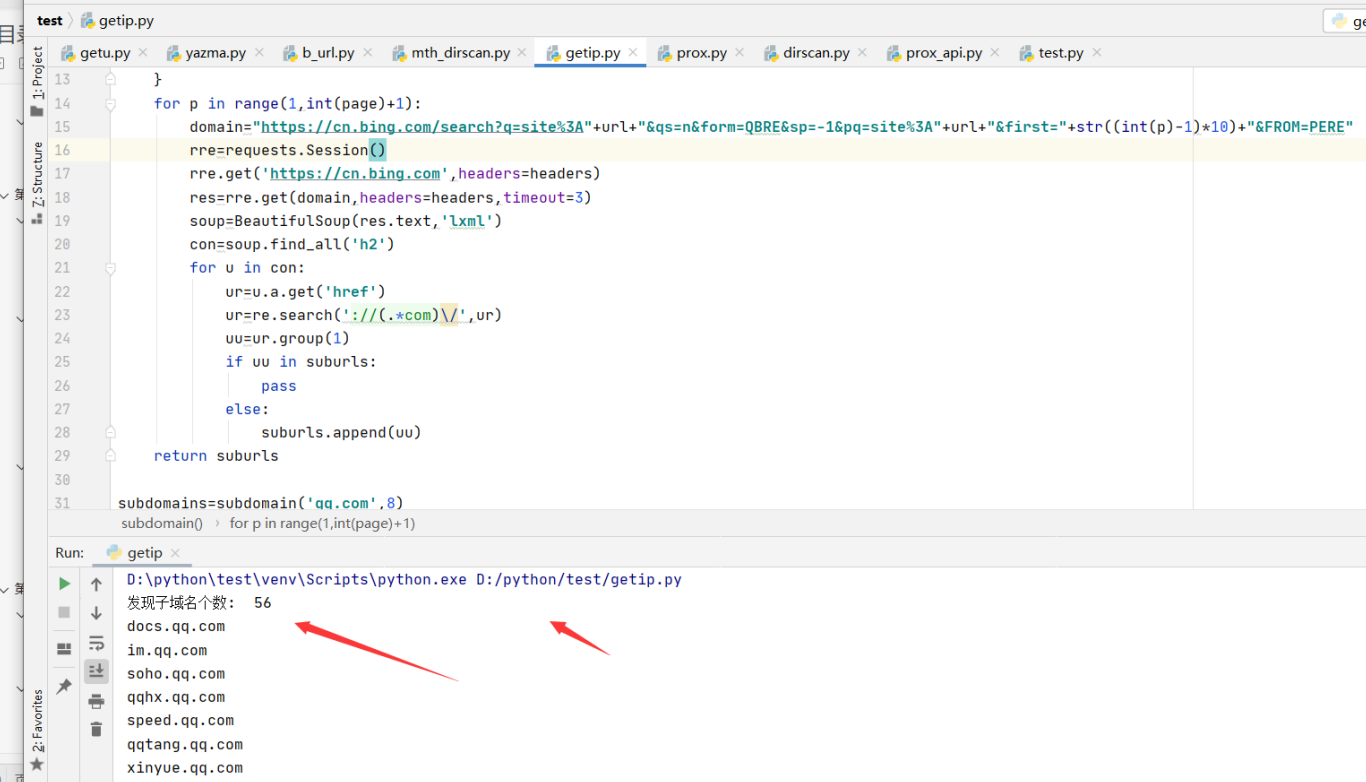Close the getu.py tab
This screenshot has width=1366, height=782.
click(143, 52)
